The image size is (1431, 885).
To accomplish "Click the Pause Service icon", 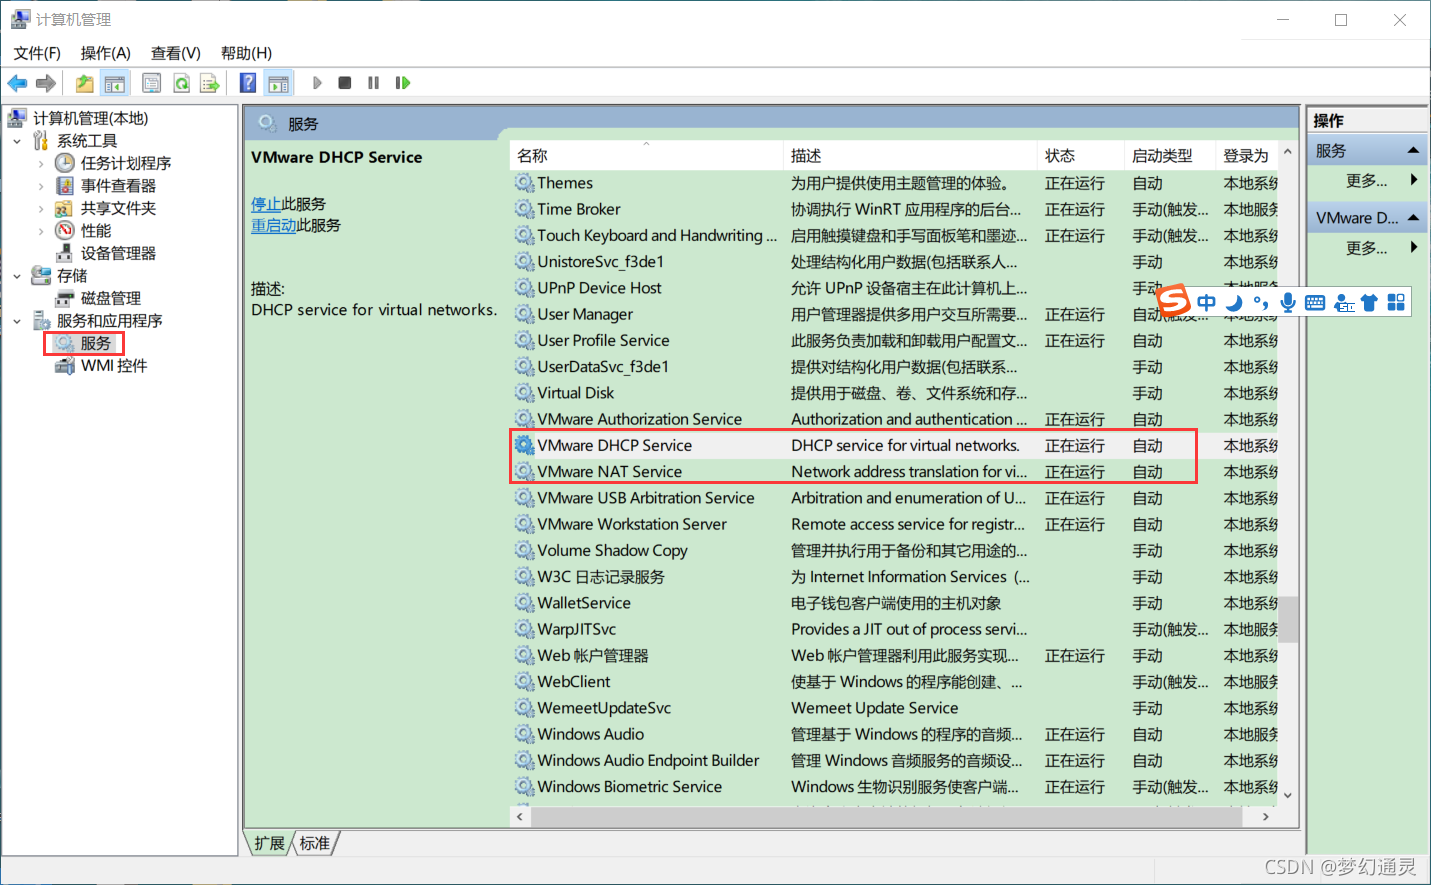I will coord(373,83).
